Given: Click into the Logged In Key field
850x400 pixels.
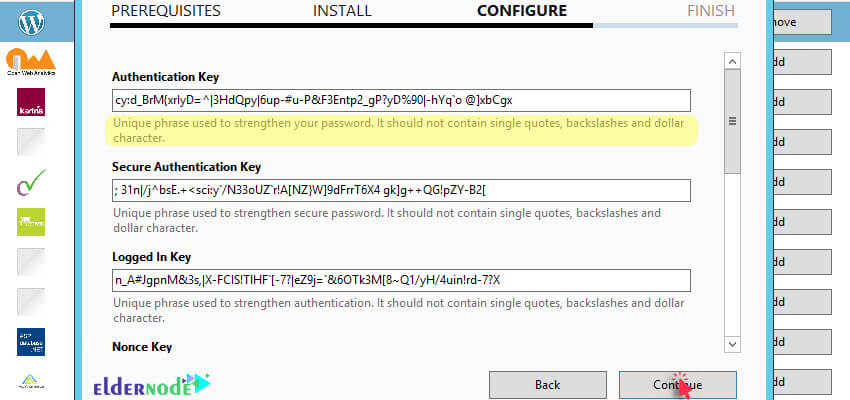Looking at the screenshot, I should pyautogui.click(x=401, y=280).
